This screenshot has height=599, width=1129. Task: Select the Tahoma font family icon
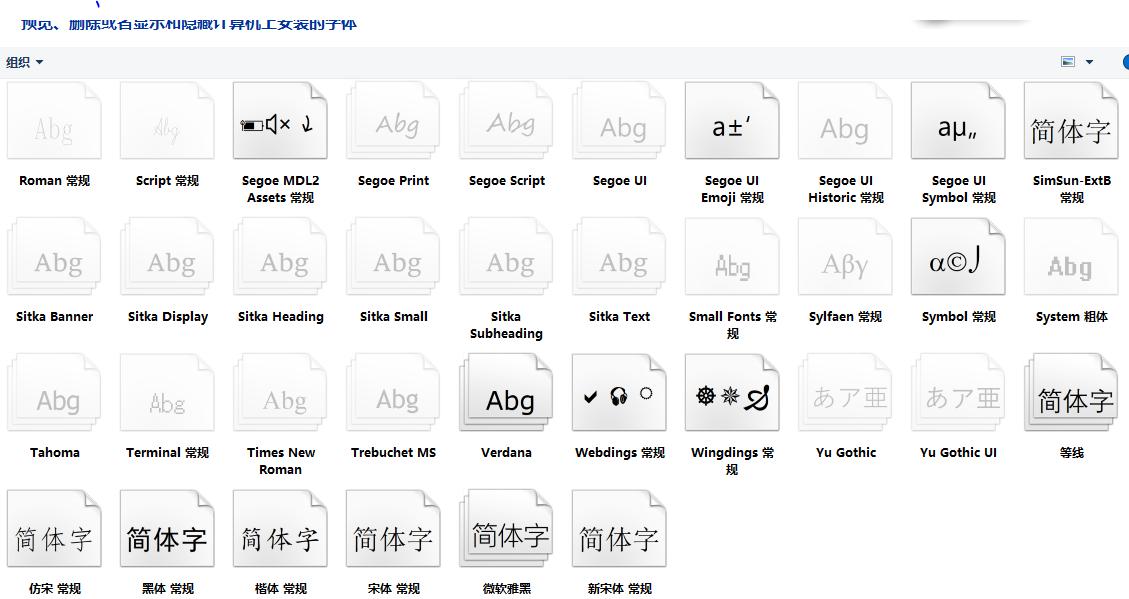coord(54,393)
